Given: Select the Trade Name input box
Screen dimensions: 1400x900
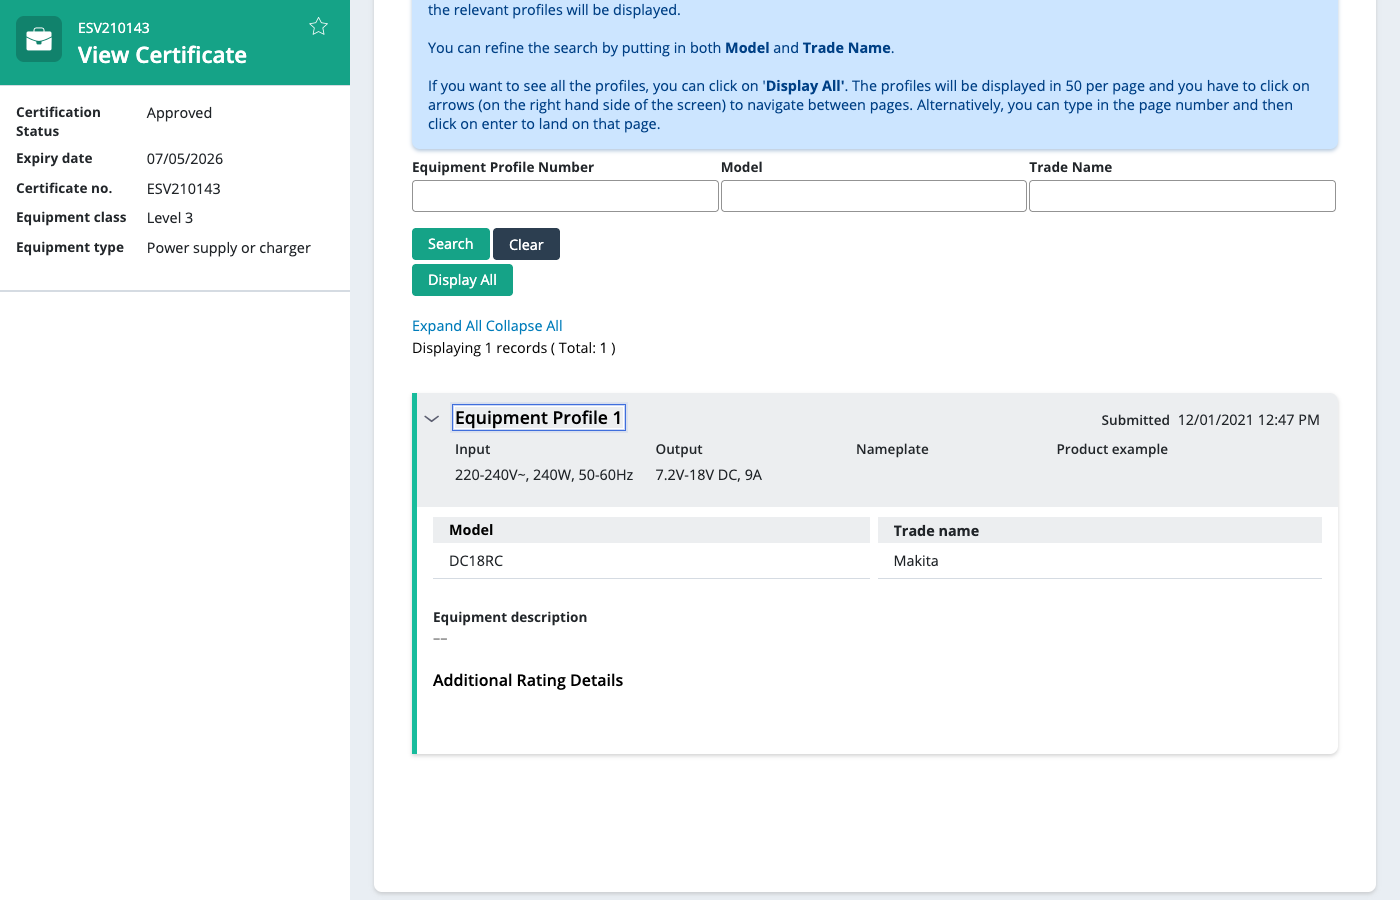Looking at the screenshot, I should click(x=1182, y=196).
